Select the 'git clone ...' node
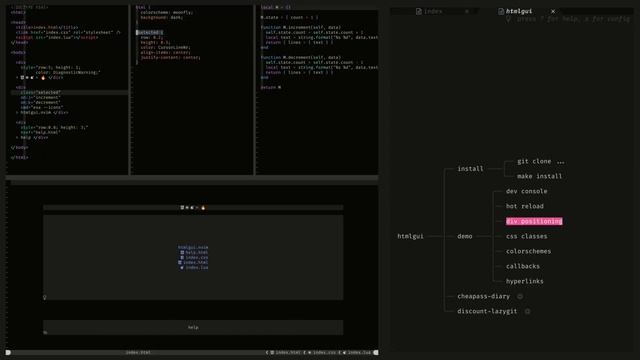The height and width of the screenshot is (360, 640). tap(540, 161)
